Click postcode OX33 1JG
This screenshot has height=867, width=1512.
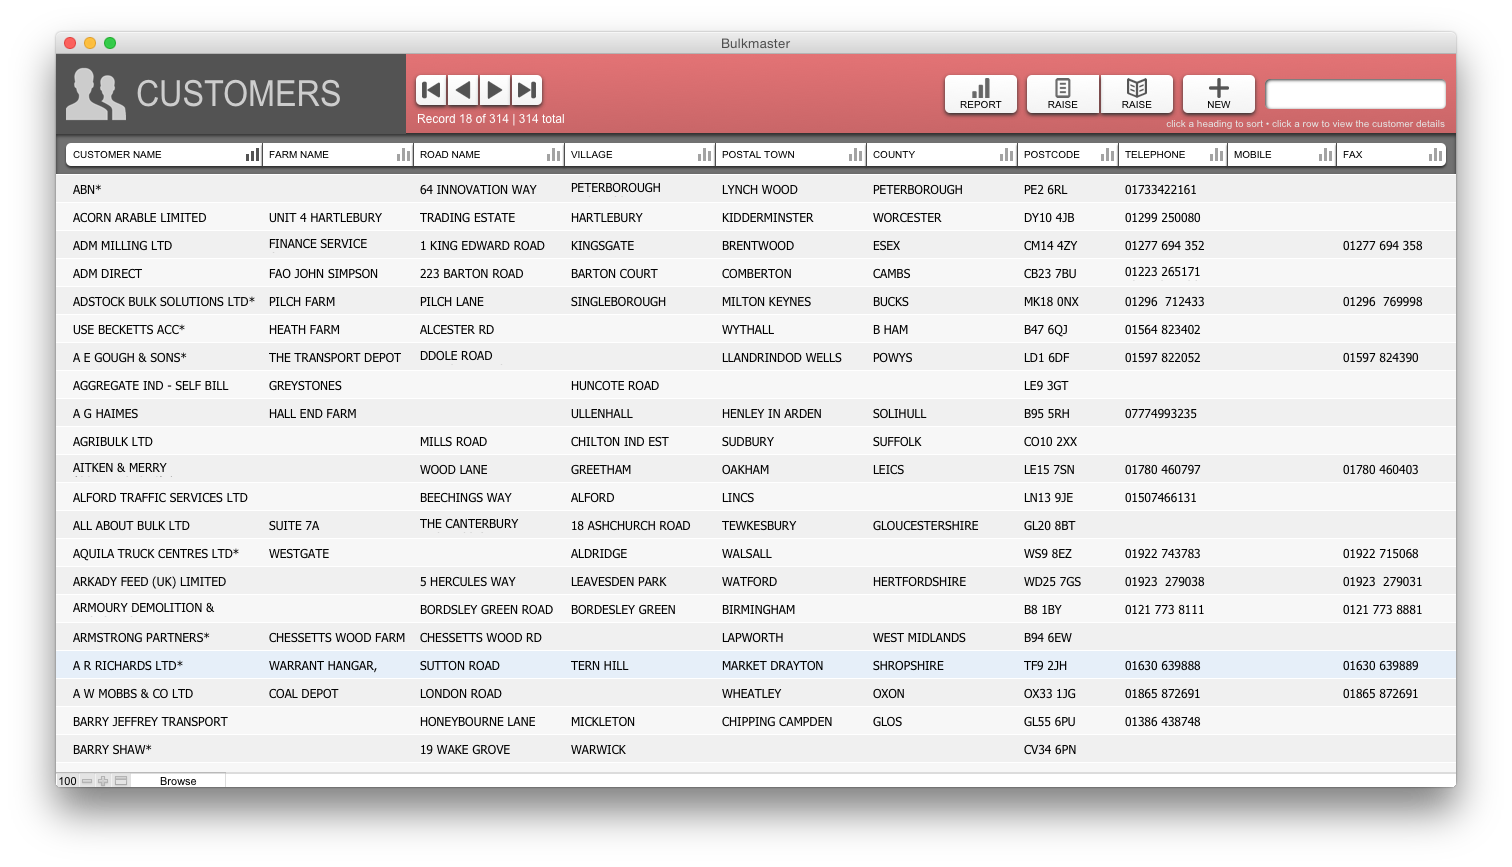[1049, 693]
